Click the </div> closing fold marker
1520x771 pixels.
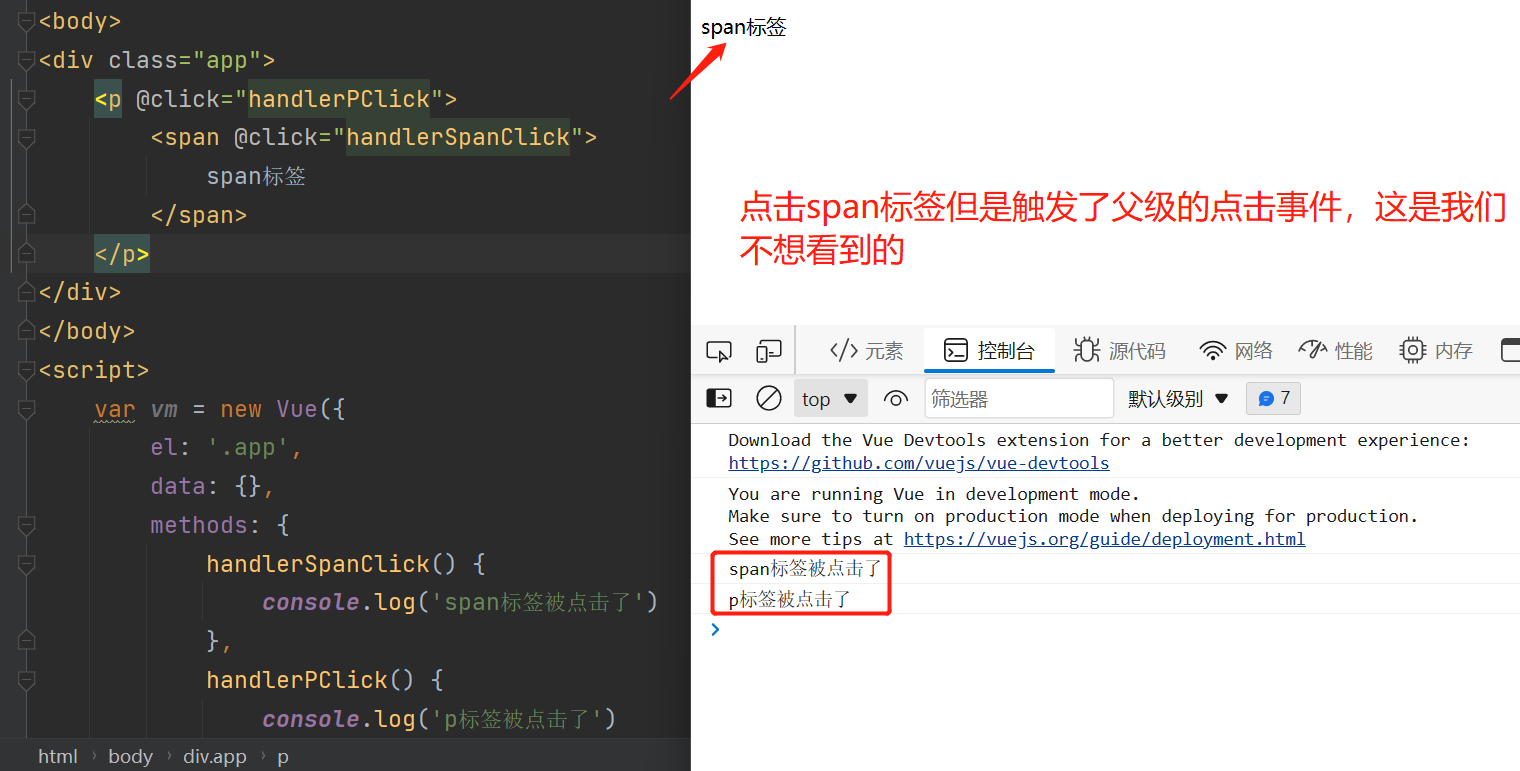point(27,292)
